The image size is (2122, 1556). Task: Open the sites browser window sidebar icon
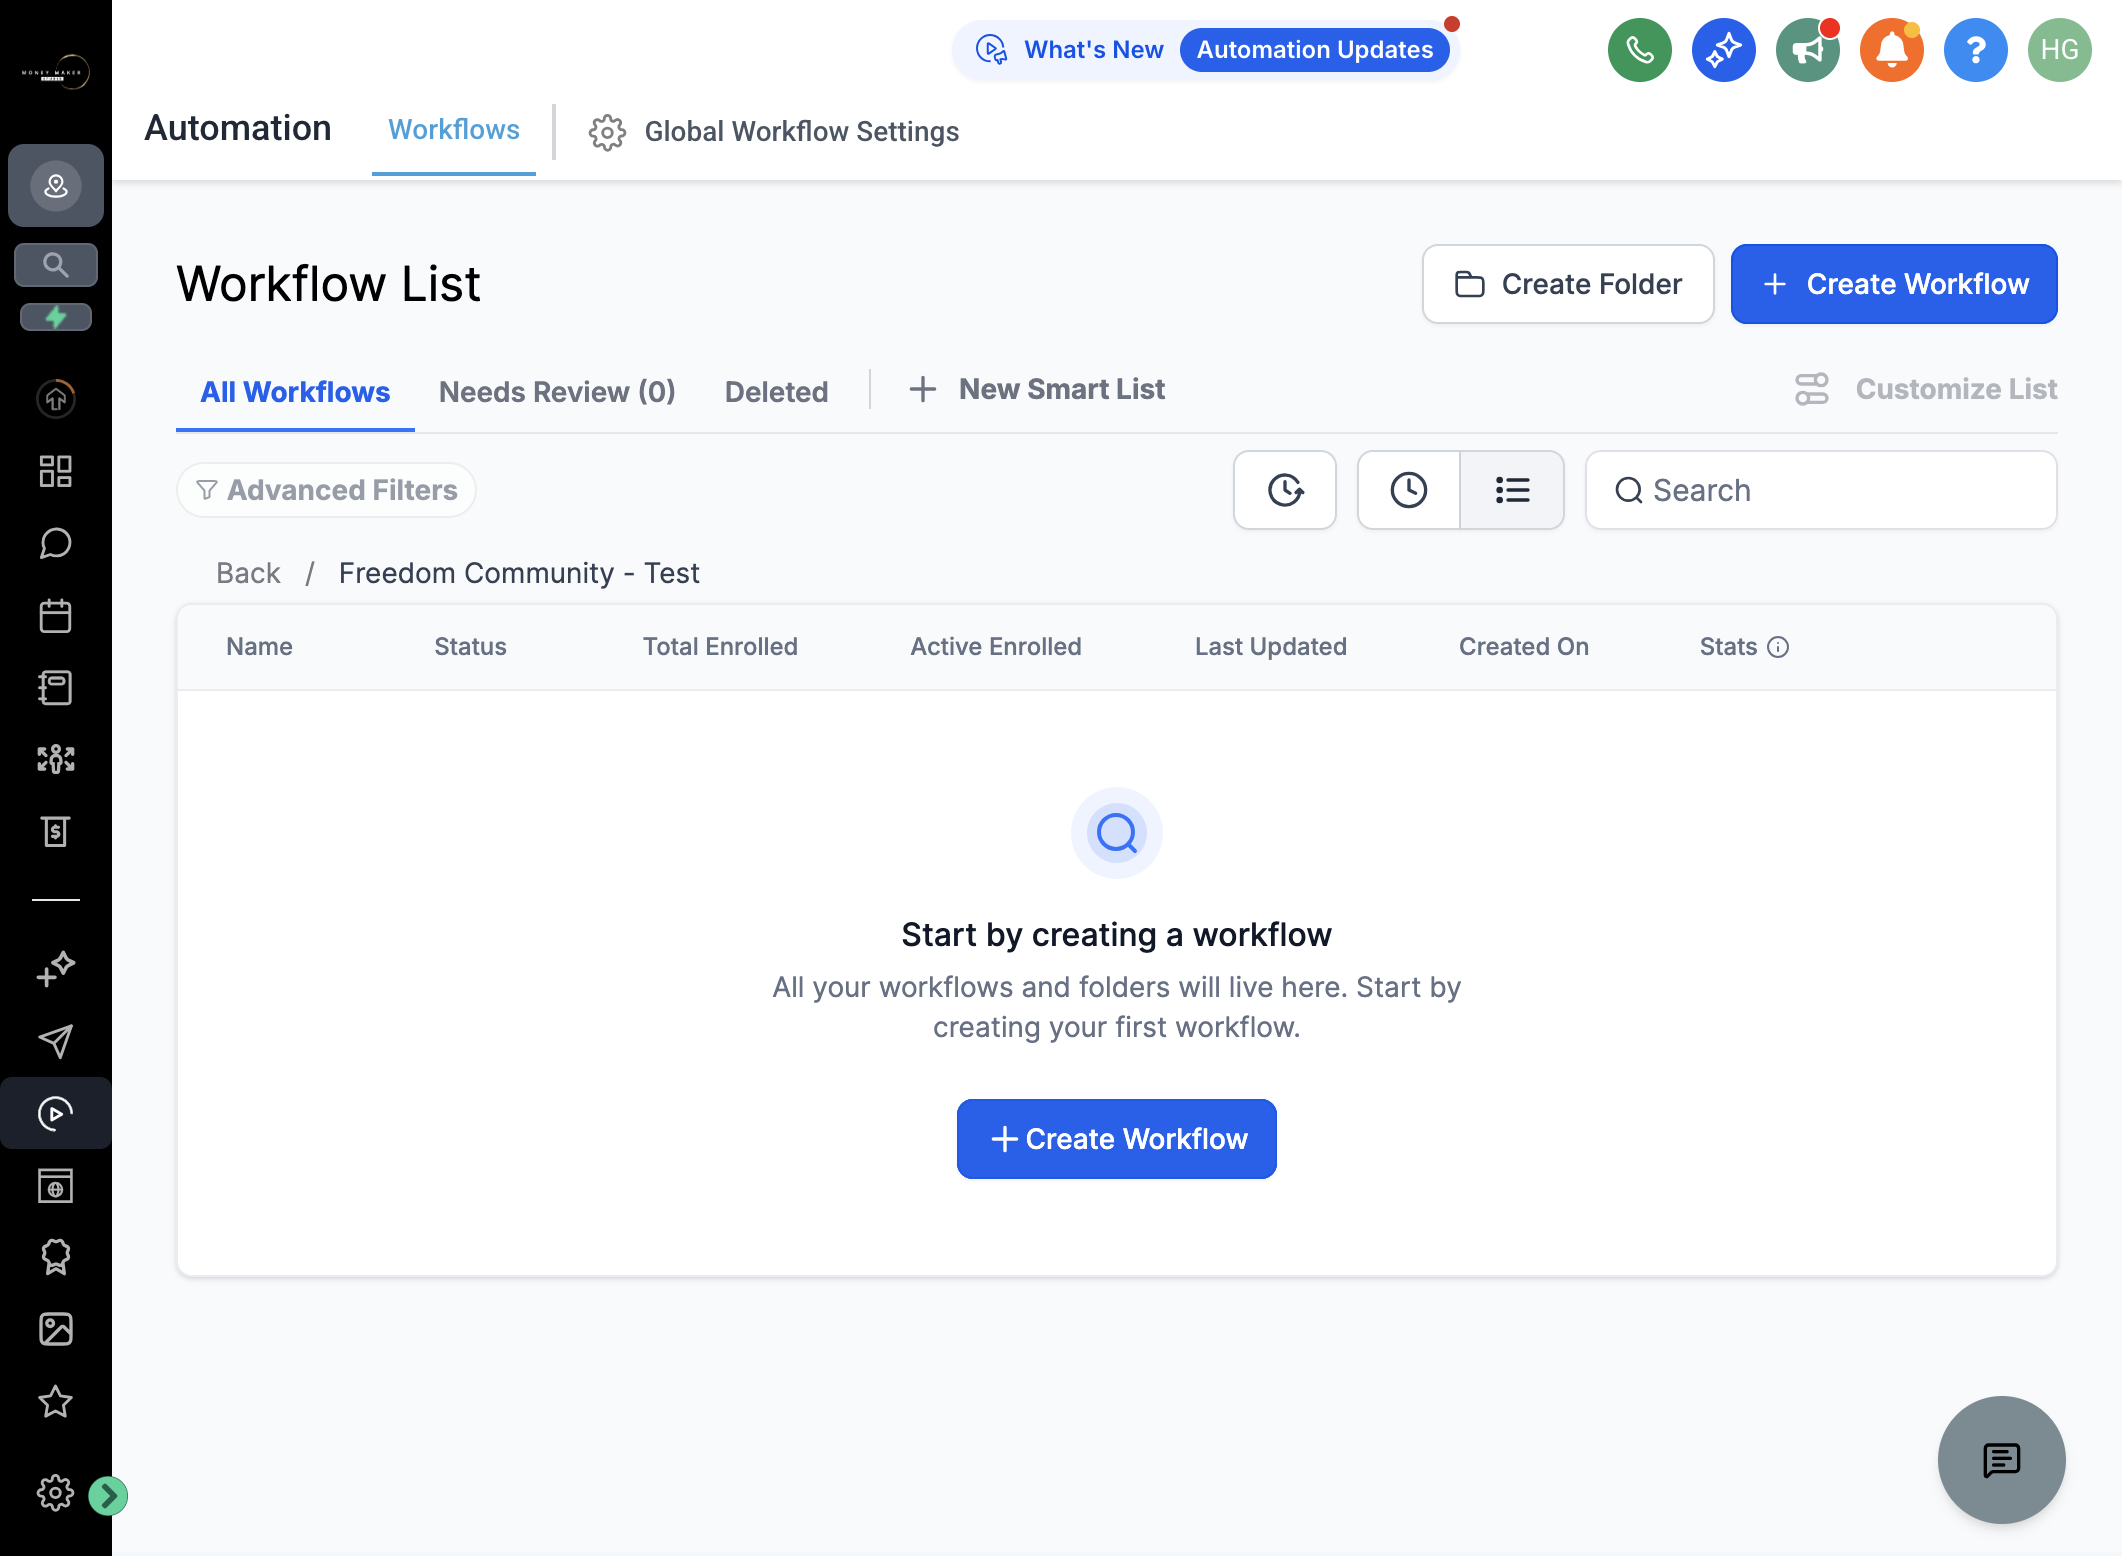(56, 1185)
